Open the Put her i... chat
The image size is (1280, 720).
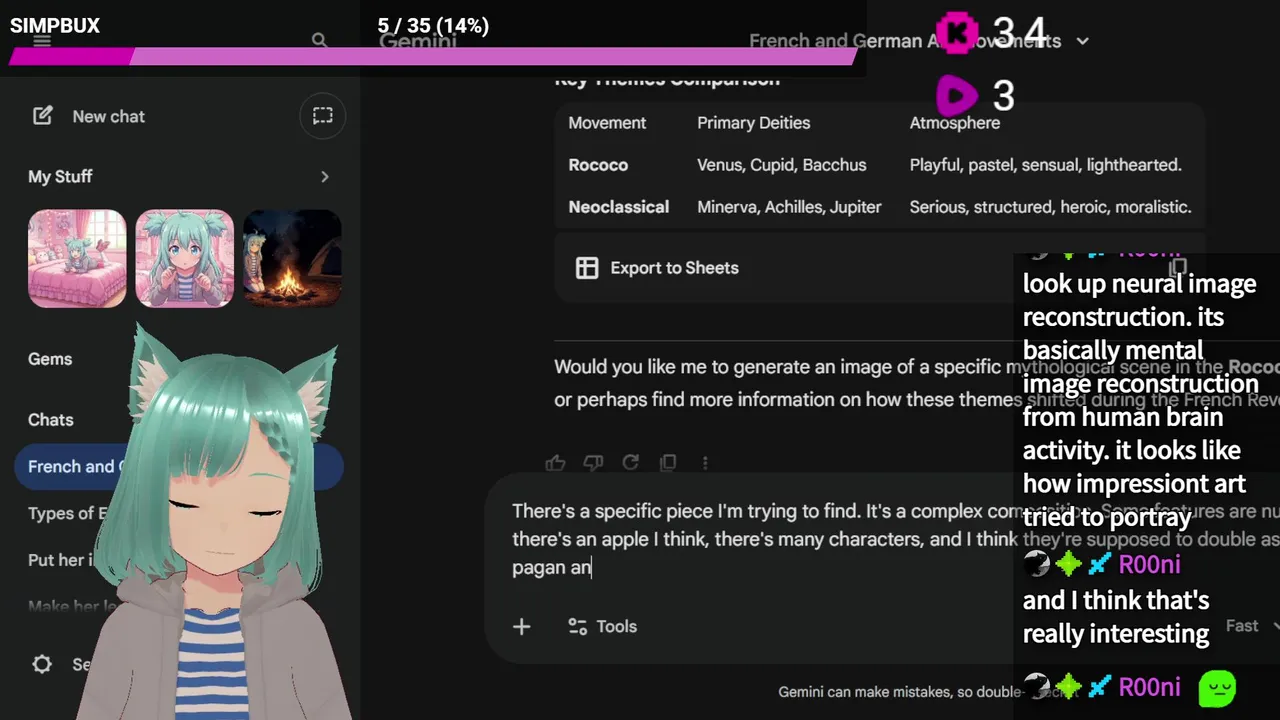[60, 560]
